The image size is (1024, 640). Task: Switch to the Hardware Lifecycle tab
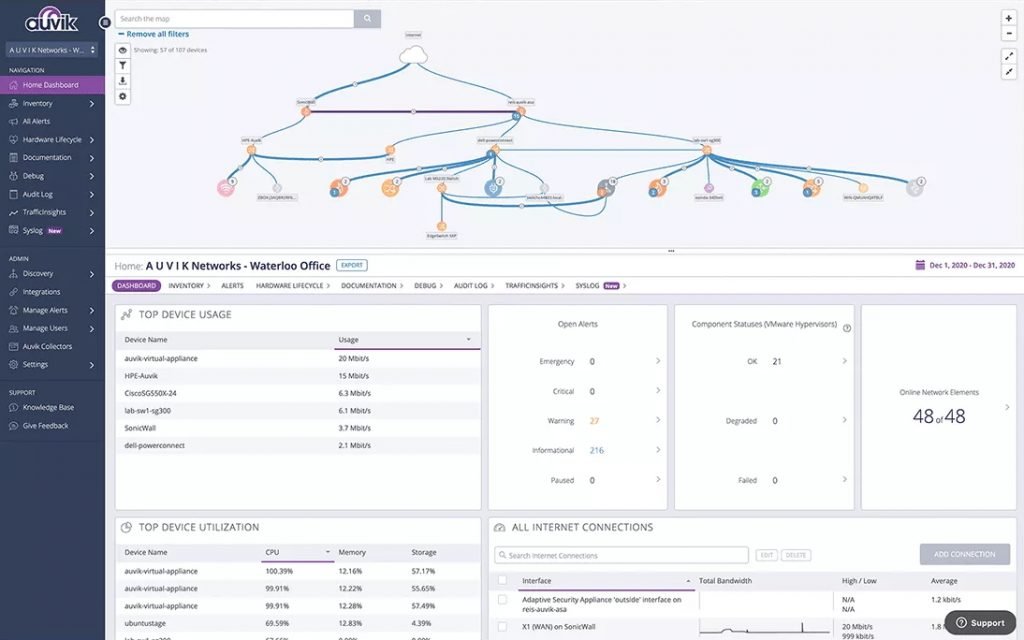coord(289,286)
